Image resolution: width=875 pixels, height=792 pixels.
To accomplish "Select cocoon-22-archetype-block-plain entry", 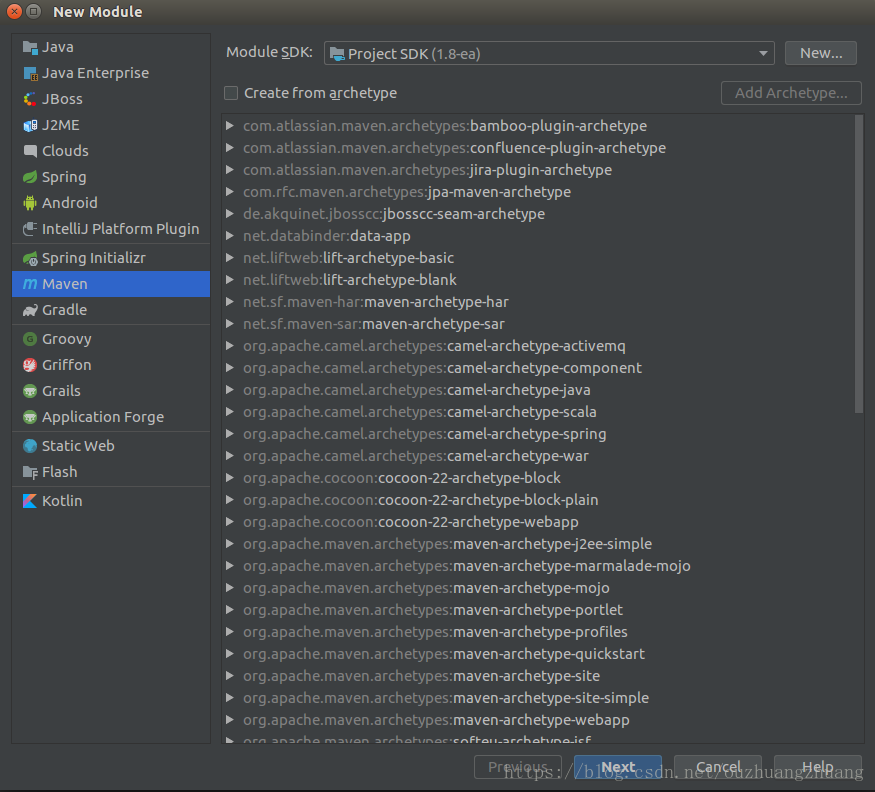I will tap(420, 500).
